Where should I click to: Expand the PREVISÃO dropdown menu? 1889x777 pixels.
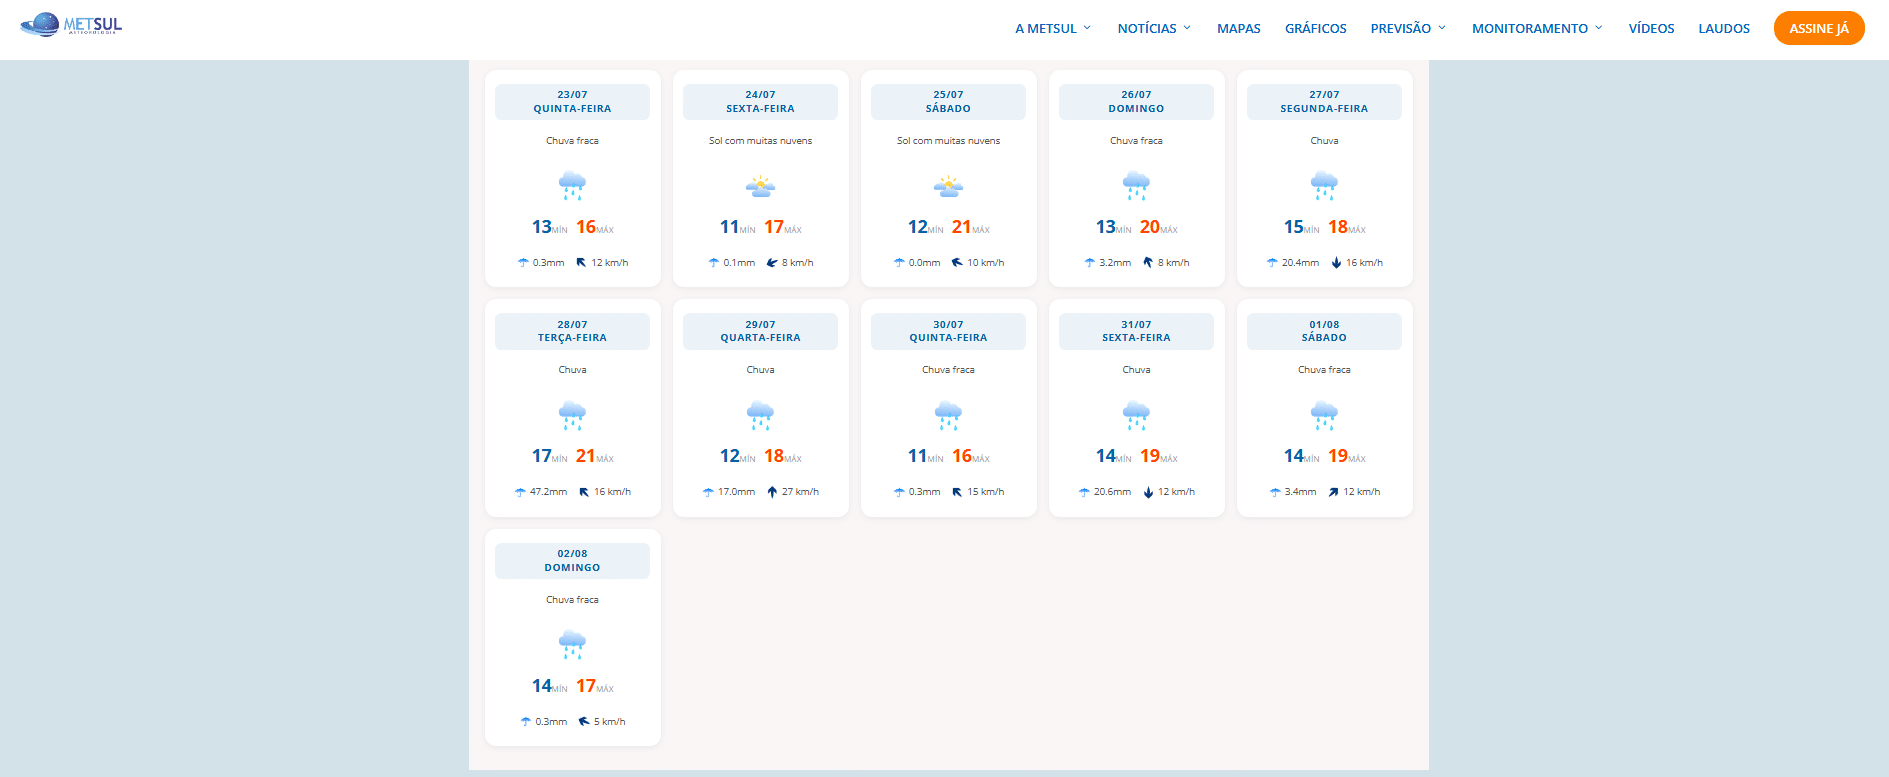[1408, 29]
